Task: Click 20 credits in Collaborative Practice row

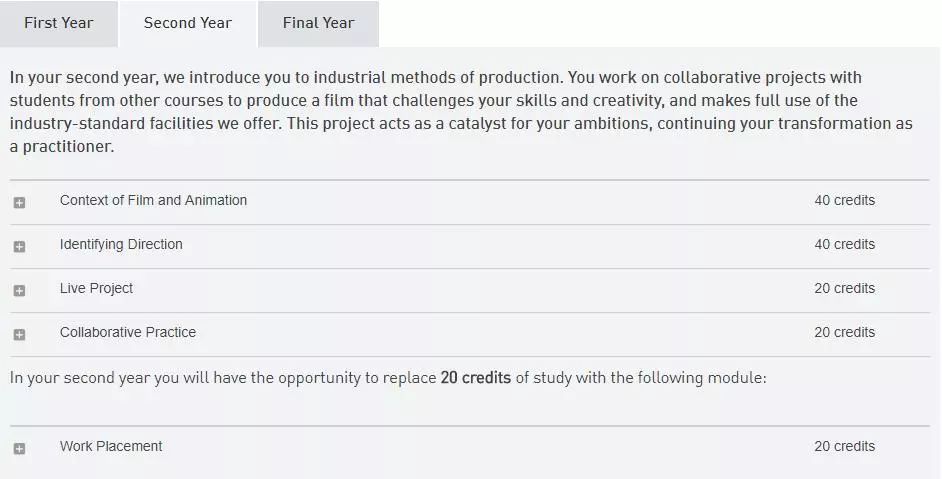Action: pyautogui.click(x=844, y=332)
